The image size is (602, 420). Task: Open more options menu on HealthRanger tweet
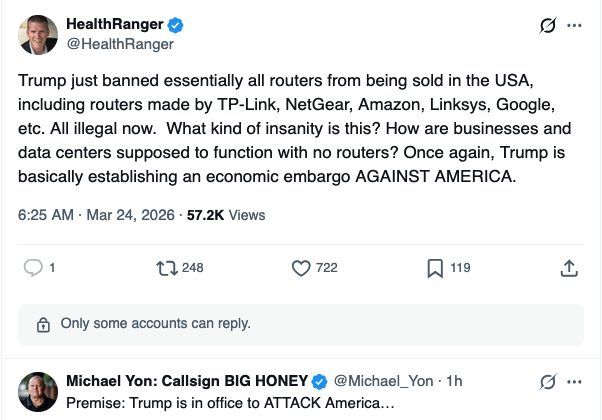574,26
